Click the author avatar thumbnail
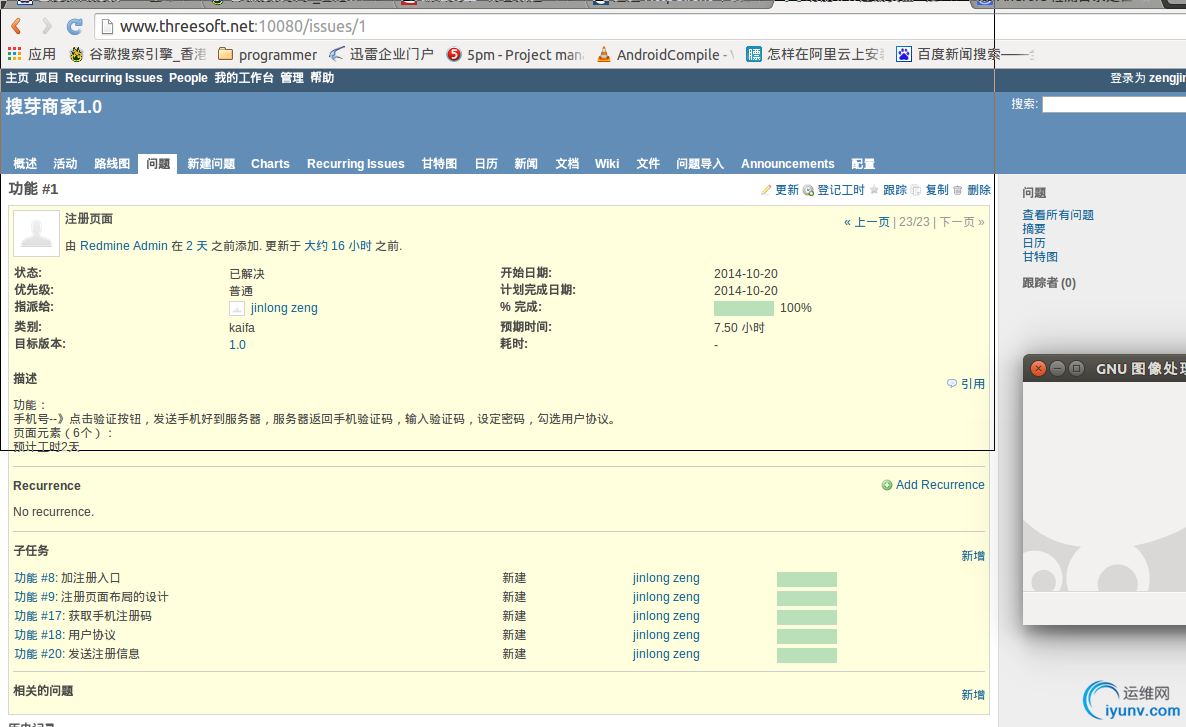Image resolution: width=1186 pixels, height=727 pixels. [36, 233]
